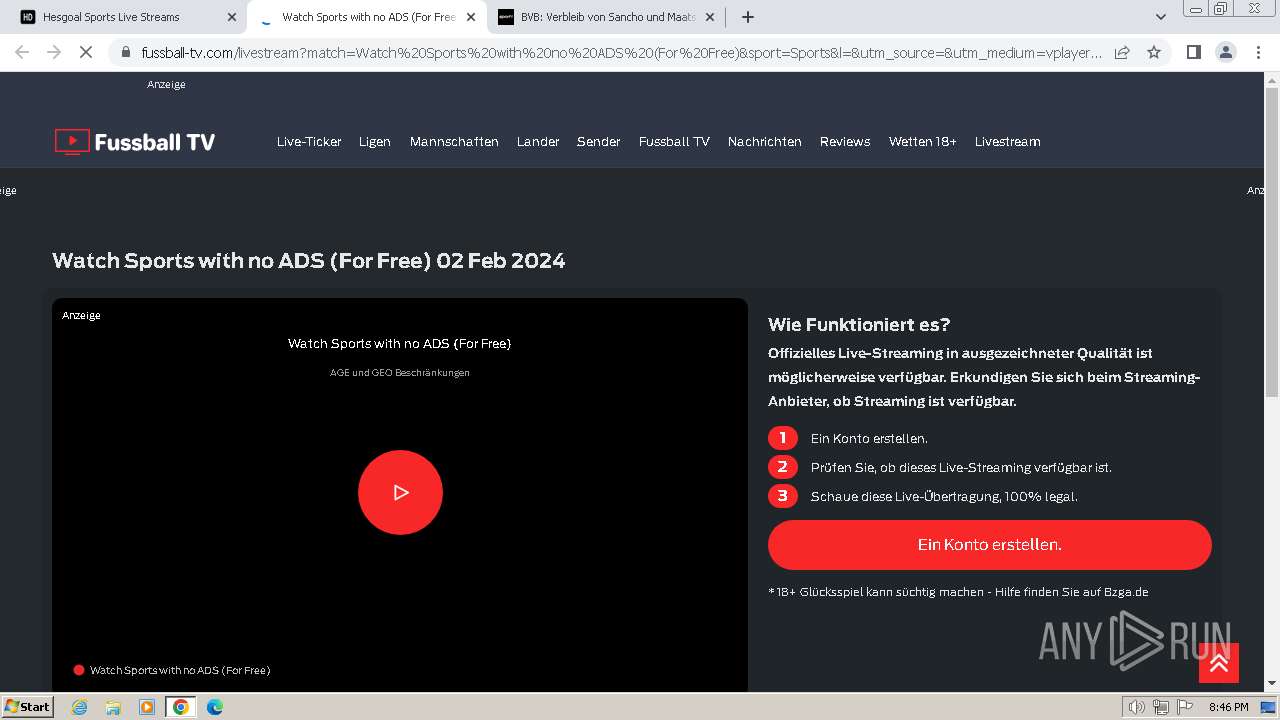Click the address bar URL
1280x720 pixels.
pyautogui.click(x=620, y=52)
